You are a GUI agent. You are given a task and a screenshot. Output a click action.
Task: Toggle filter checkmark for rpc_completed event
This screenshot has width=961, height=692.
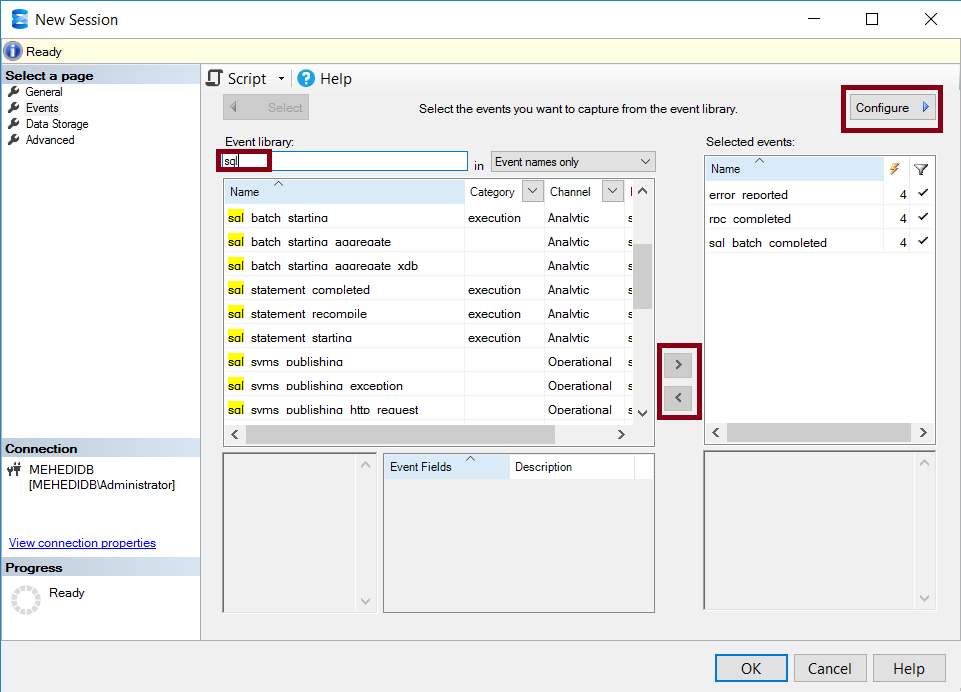[922, 217]
